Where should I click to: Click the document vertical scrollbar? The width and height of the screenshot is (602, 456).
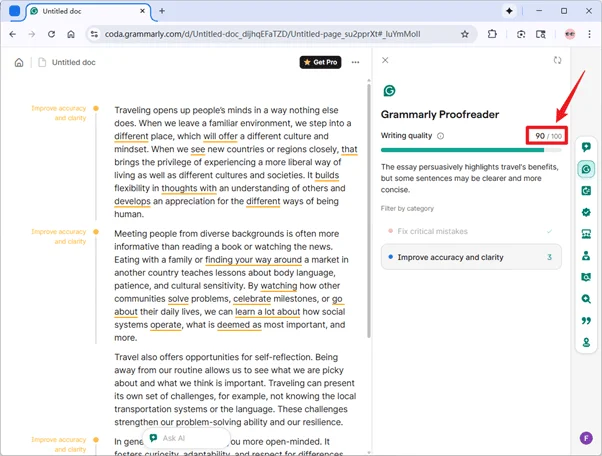pyautogui.click(x=369, y=210)
